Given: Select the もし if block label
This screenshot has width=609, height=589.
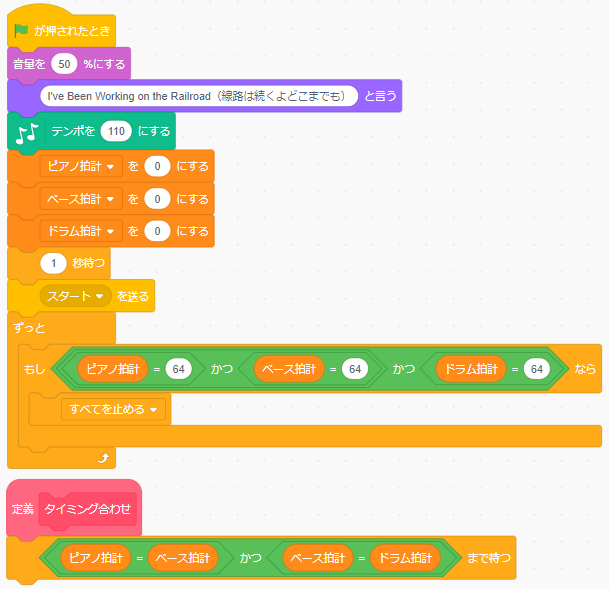Looking at the screenshot, I should [x=34, y=369].
